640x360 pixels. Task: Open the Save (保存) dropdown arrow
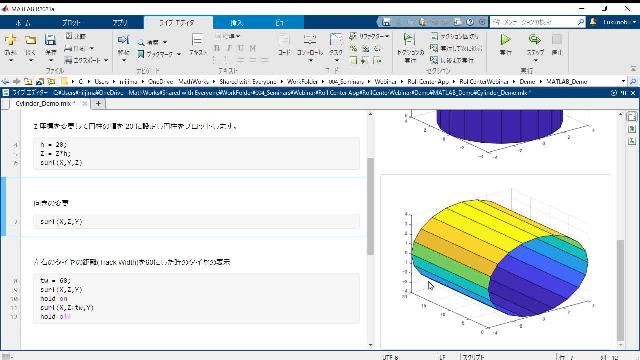click(51, 60)
